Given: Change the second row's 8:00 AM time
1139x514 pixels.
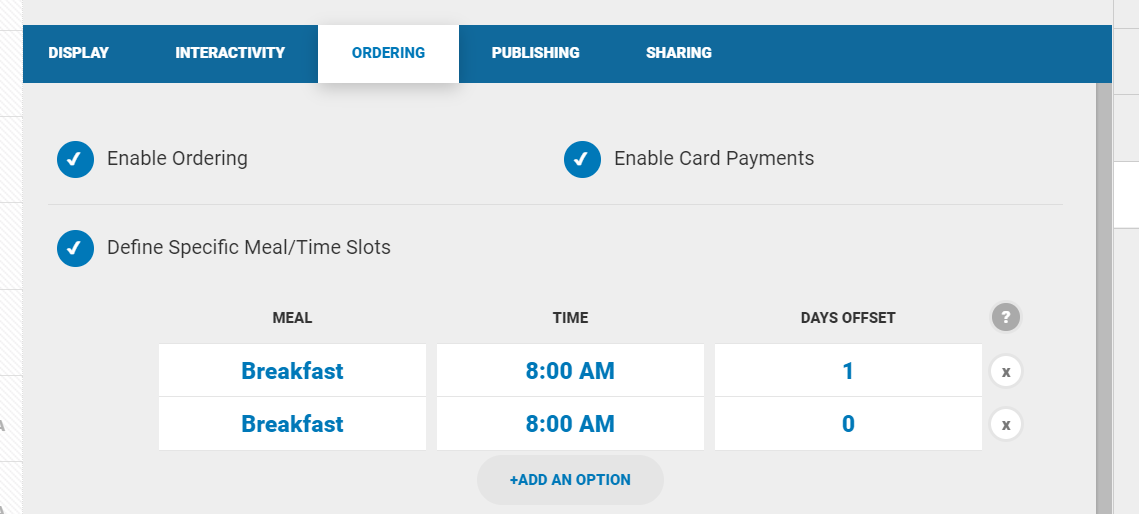Looking at the screenshot, I should click(570, 424).
